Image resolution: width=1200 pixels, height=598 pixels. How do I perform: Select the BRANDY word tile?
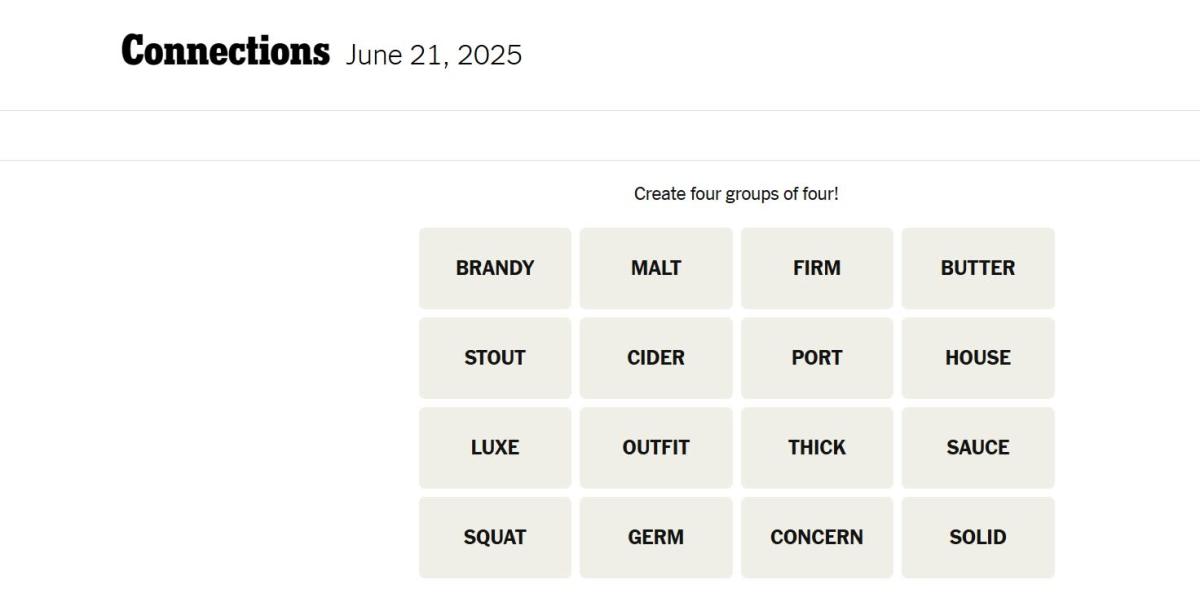(495, 268)
